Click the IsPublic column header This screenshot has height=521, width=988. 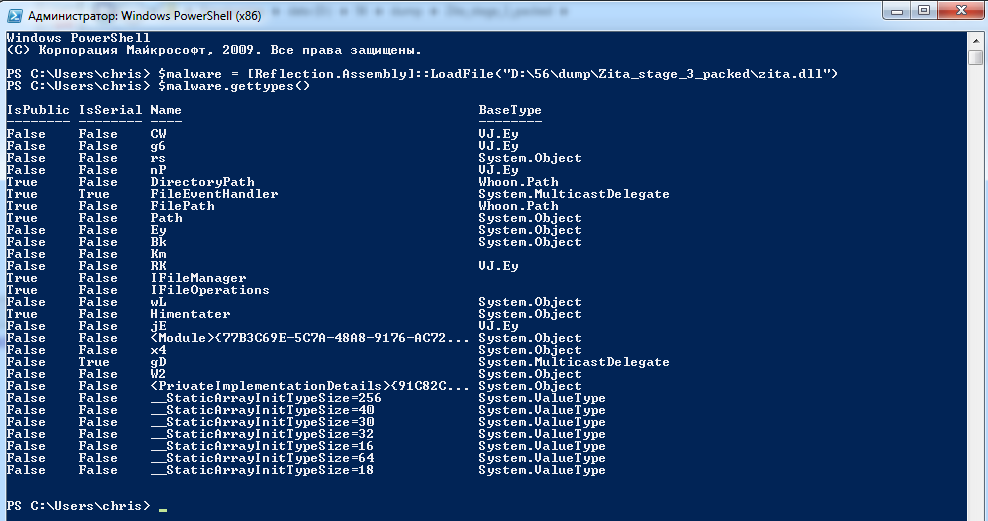[38, 110]
